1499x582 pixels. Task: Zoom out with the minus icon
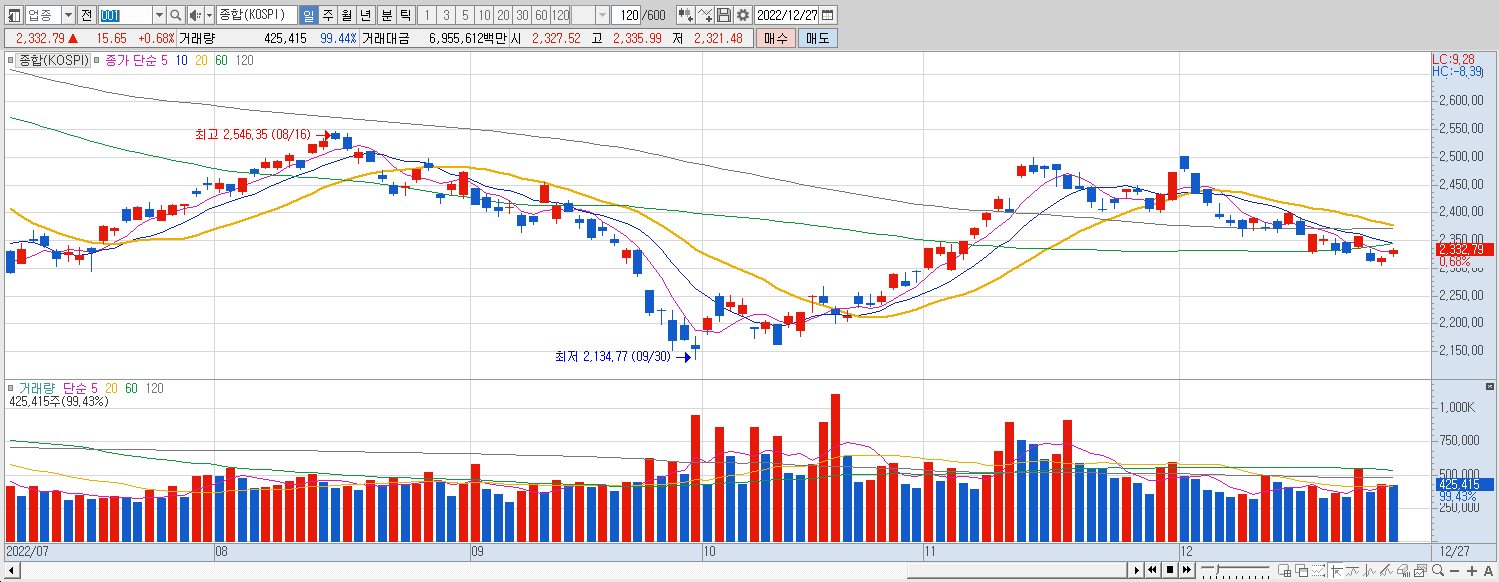point(1454,571)
